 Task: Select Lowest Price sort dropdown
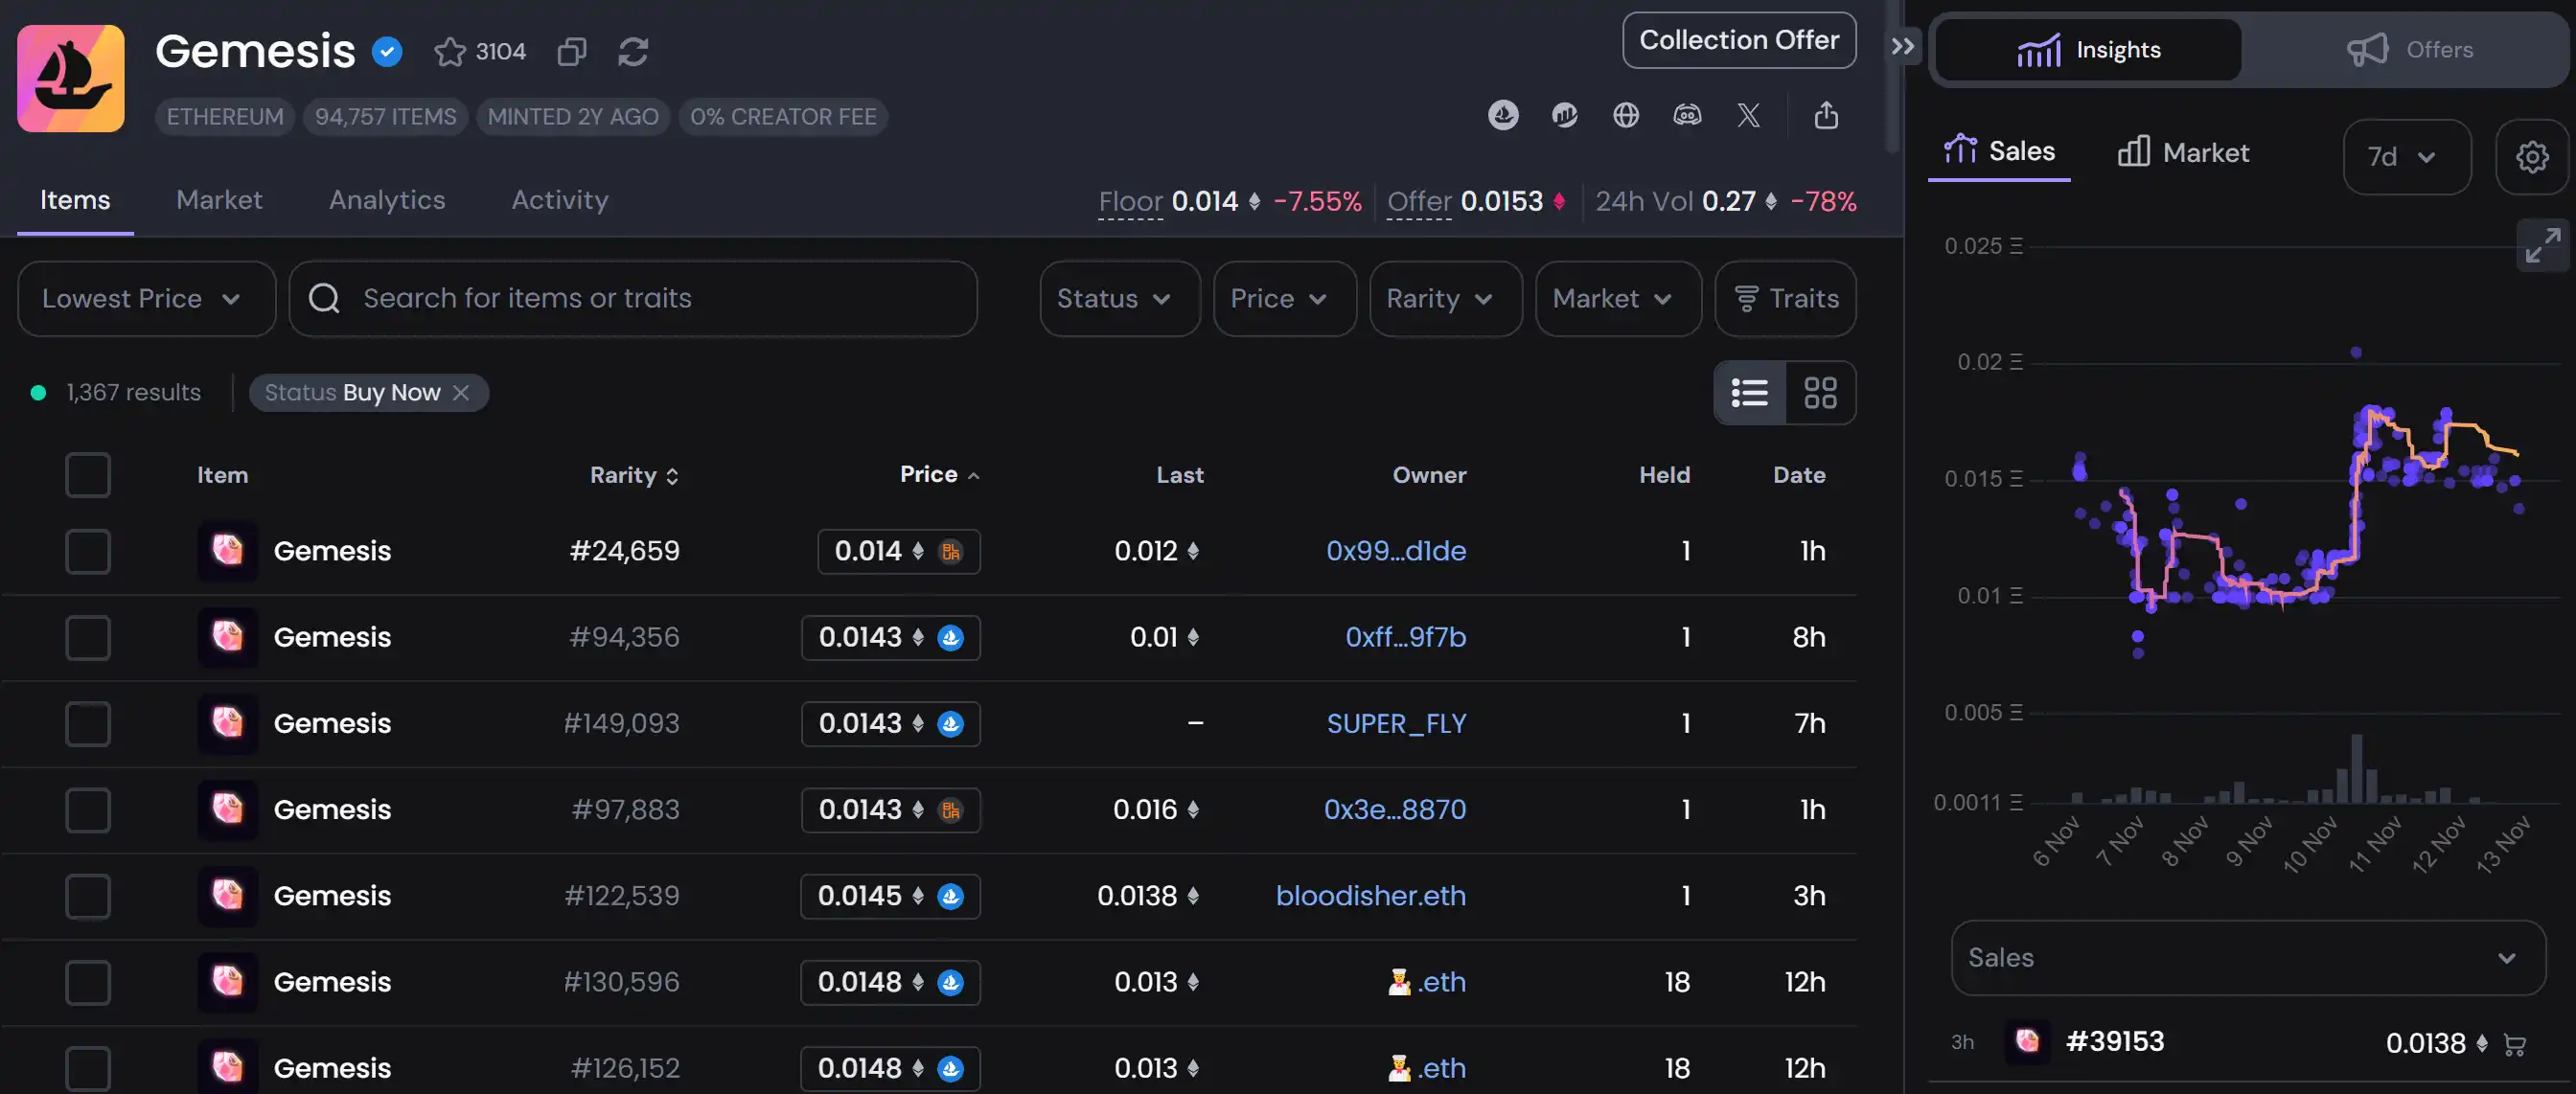140,297
